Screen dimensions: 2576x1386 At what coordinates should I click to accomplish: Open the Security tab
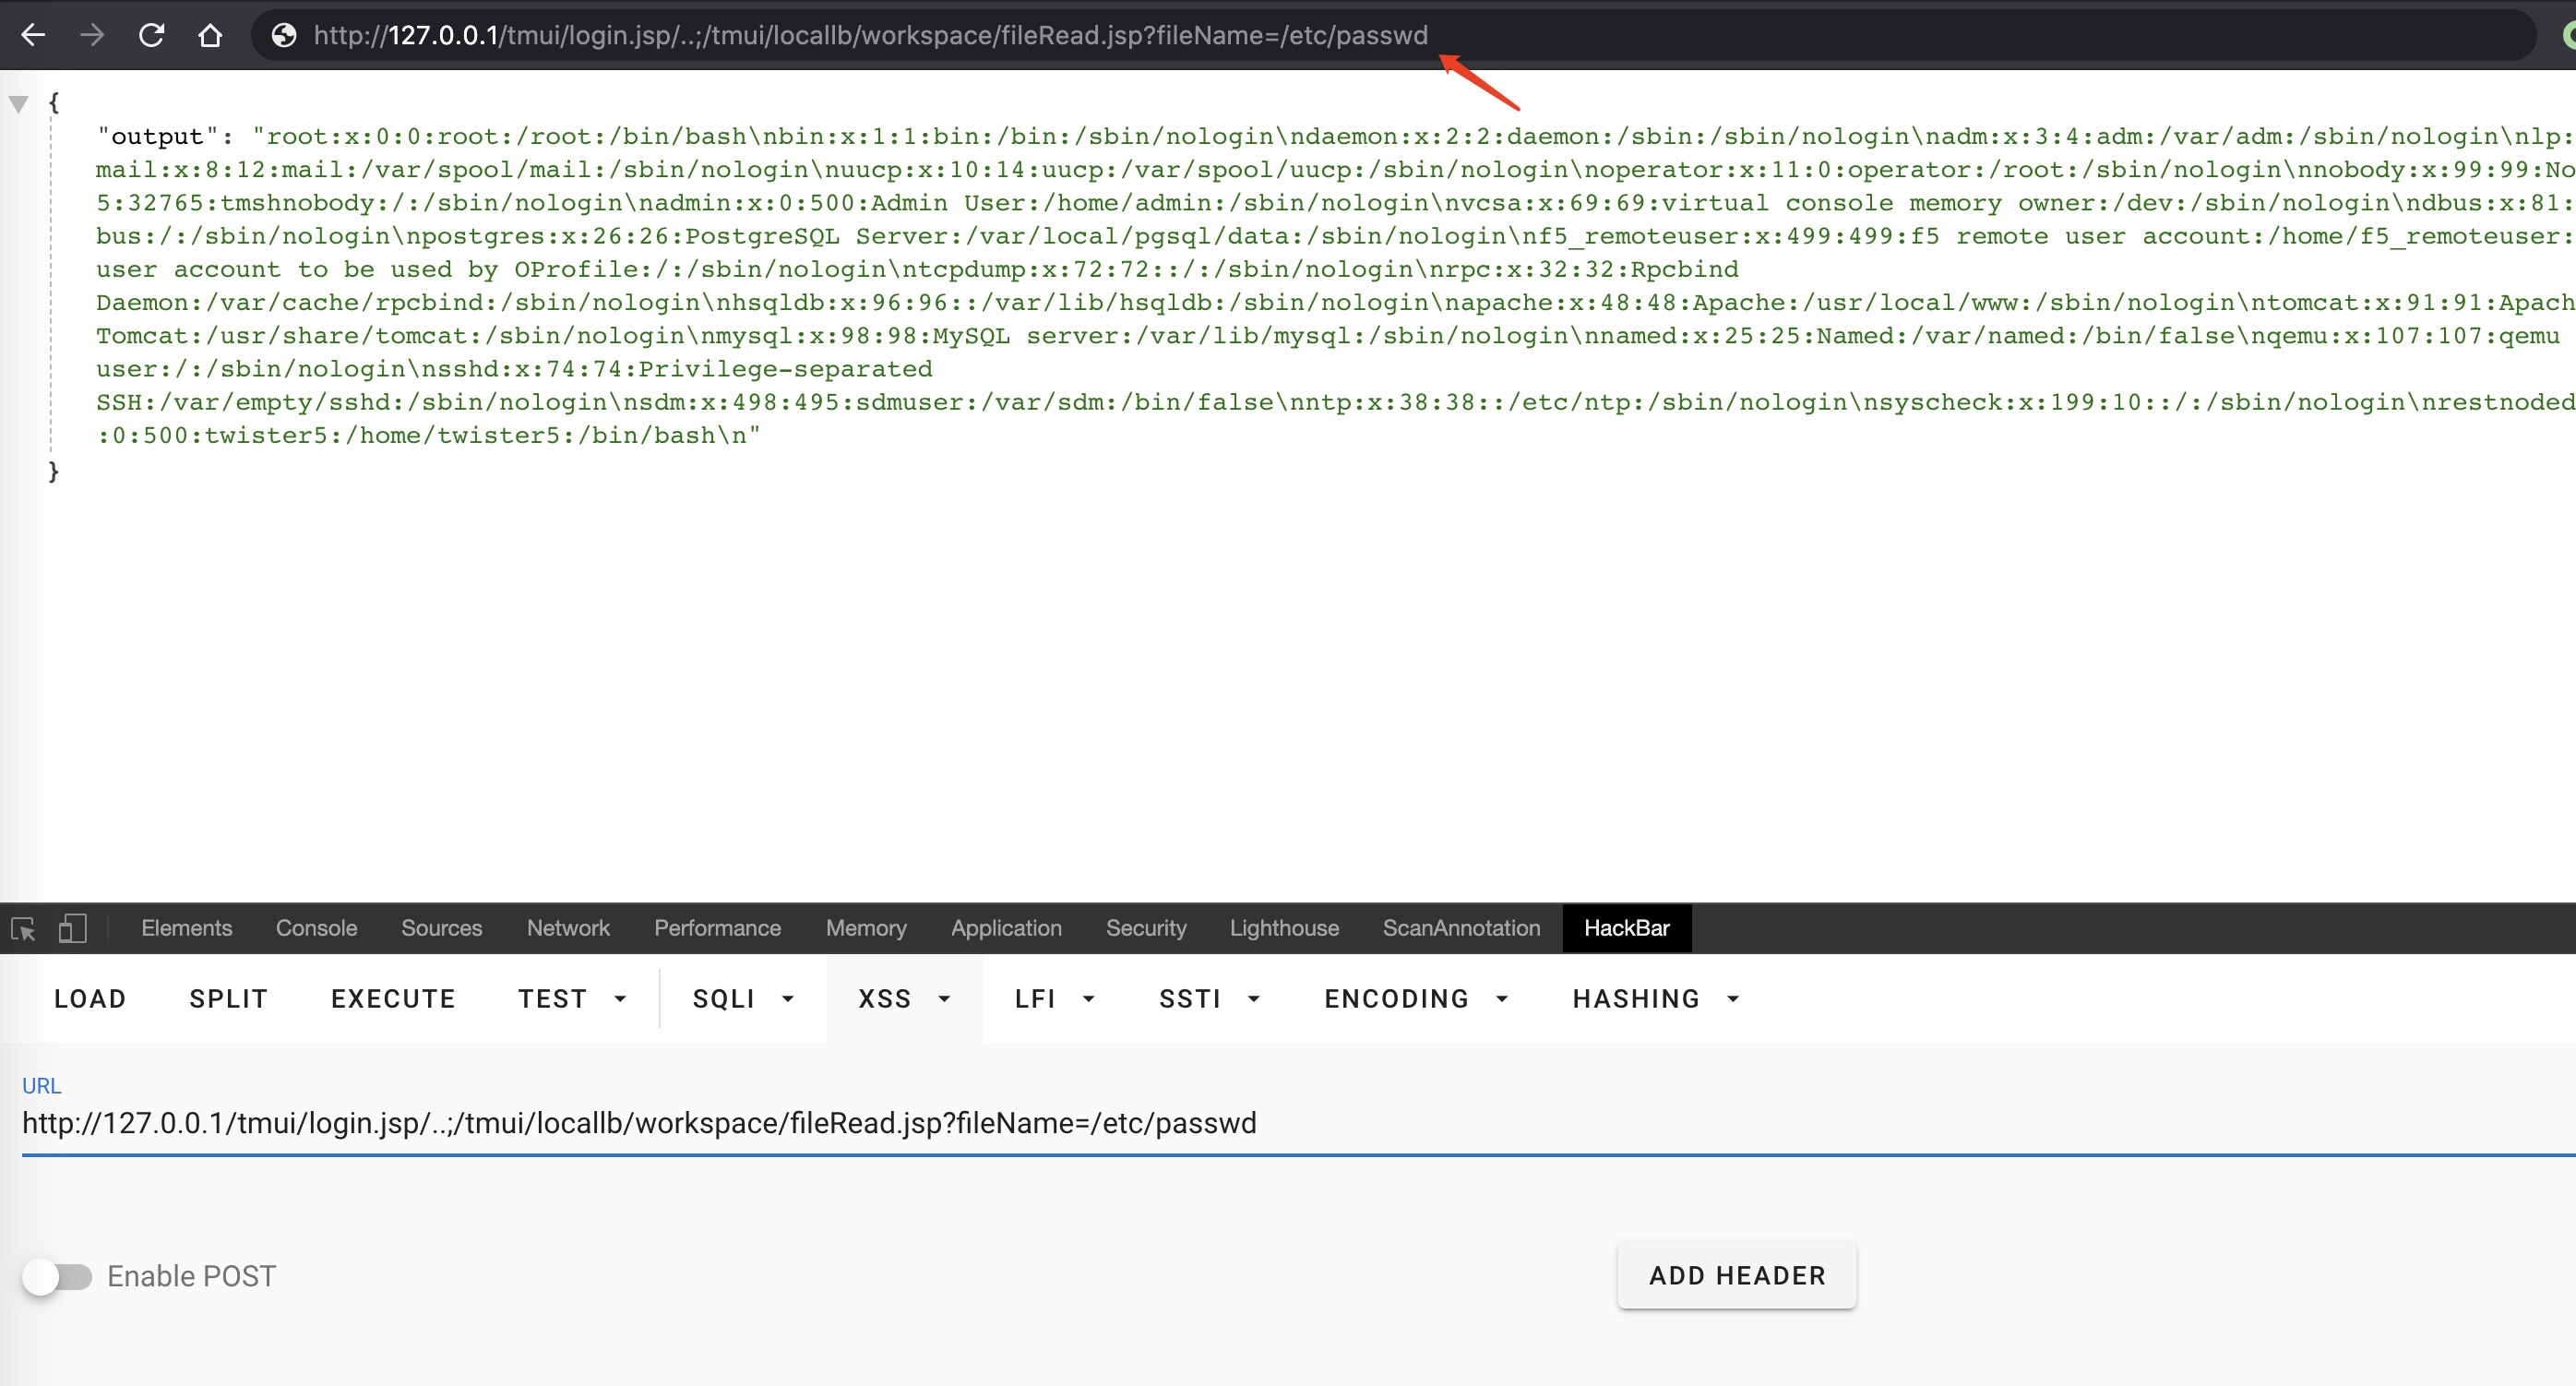[1146, 928]
